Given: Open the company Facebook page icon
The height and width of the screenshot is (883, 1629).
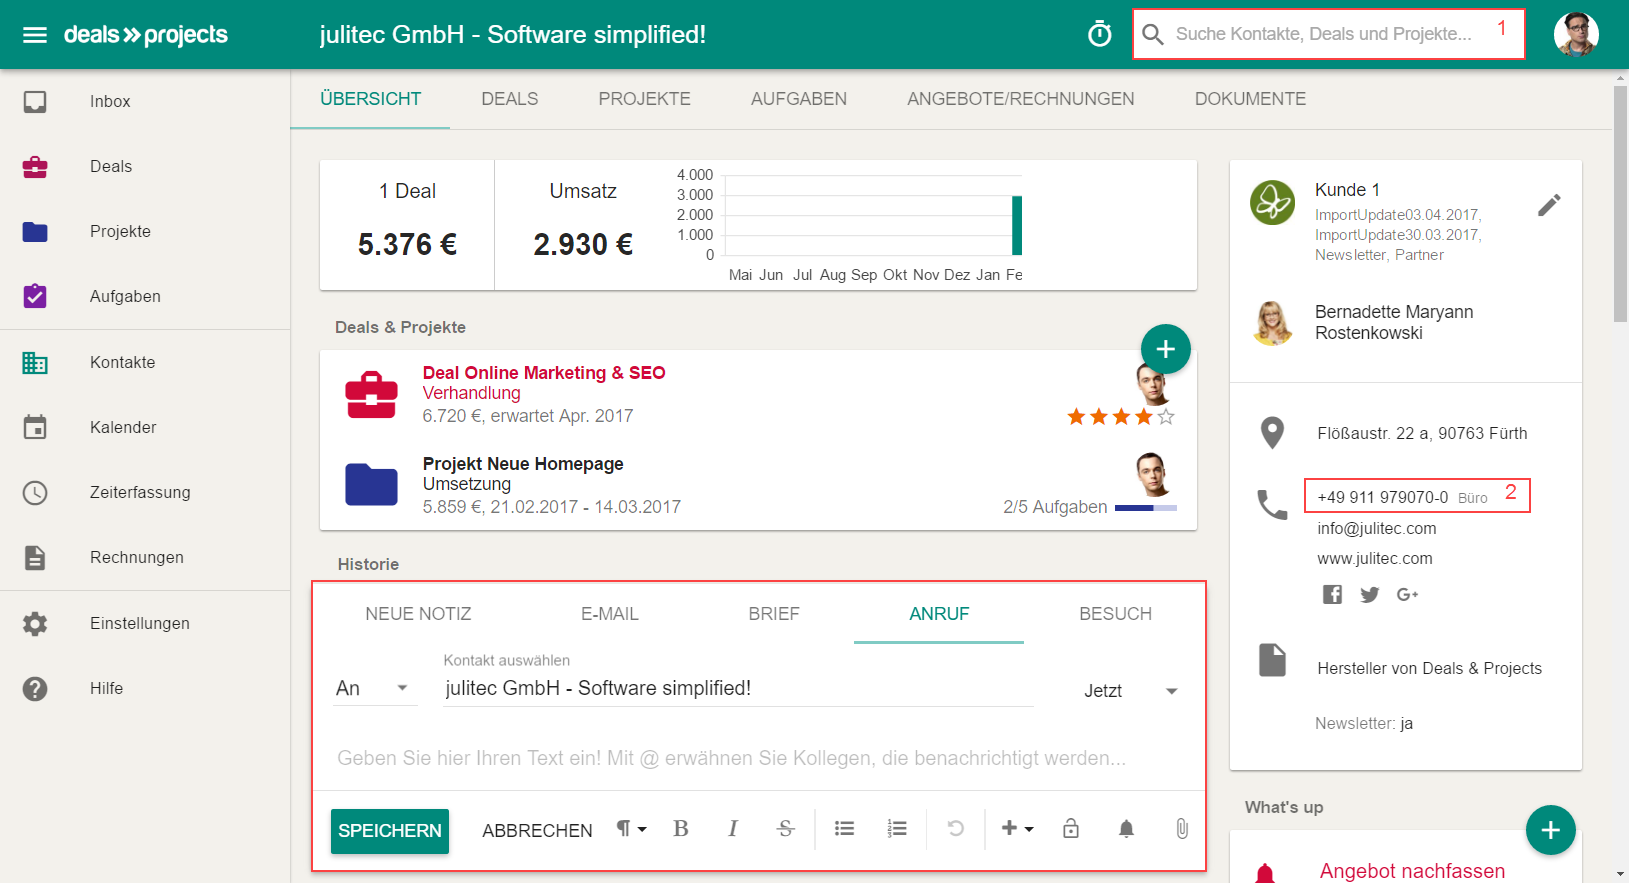Looking at the screenshot, I should coord(1332,594).
